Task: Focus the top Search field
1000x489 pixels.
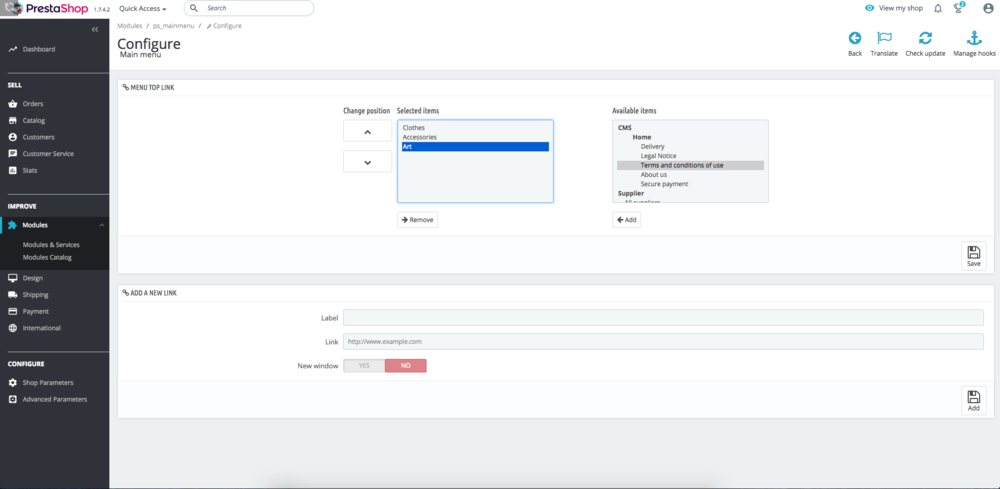Action: point(249,8)
